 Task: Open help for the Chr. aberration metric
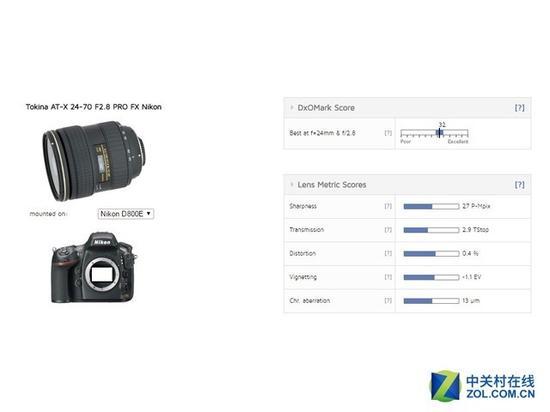point(388,300)
